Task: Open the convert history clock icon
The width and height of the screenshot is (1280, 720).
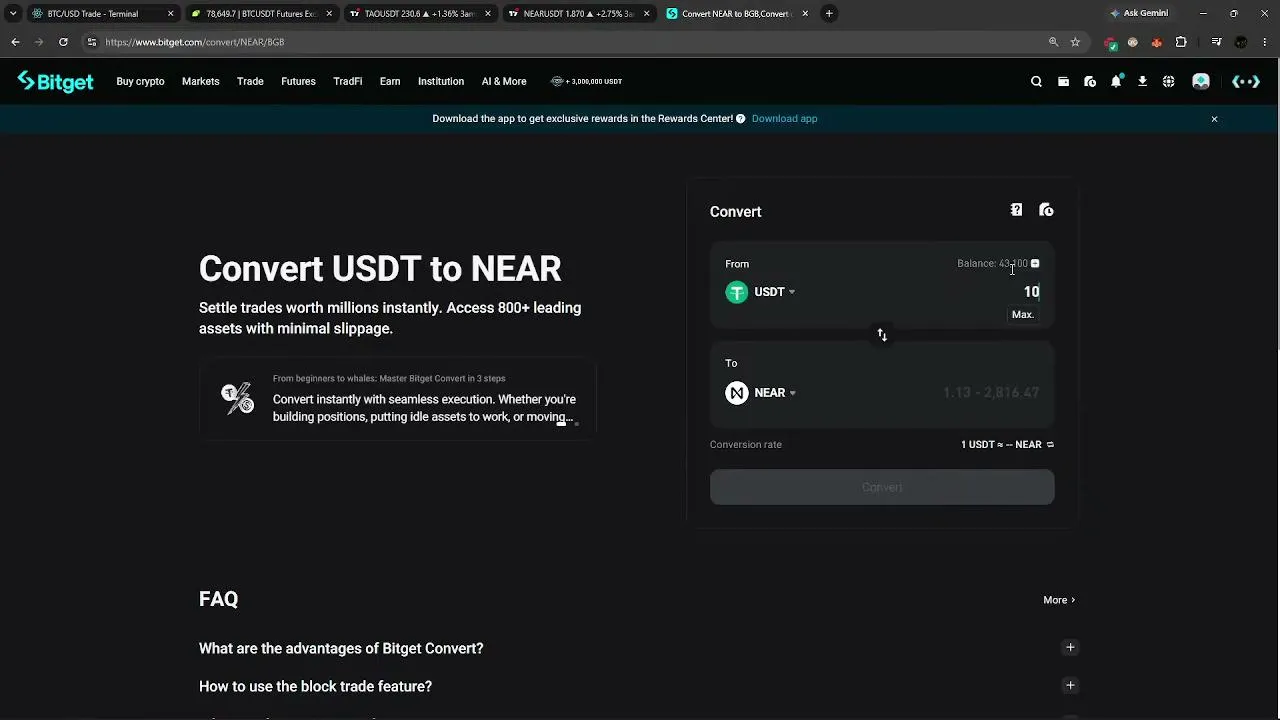Action: point(1046,210)
